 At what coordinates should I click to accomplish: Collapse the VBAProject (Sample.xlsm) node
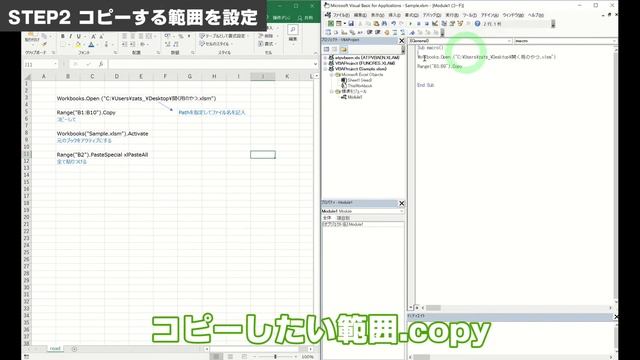point(325,69)
